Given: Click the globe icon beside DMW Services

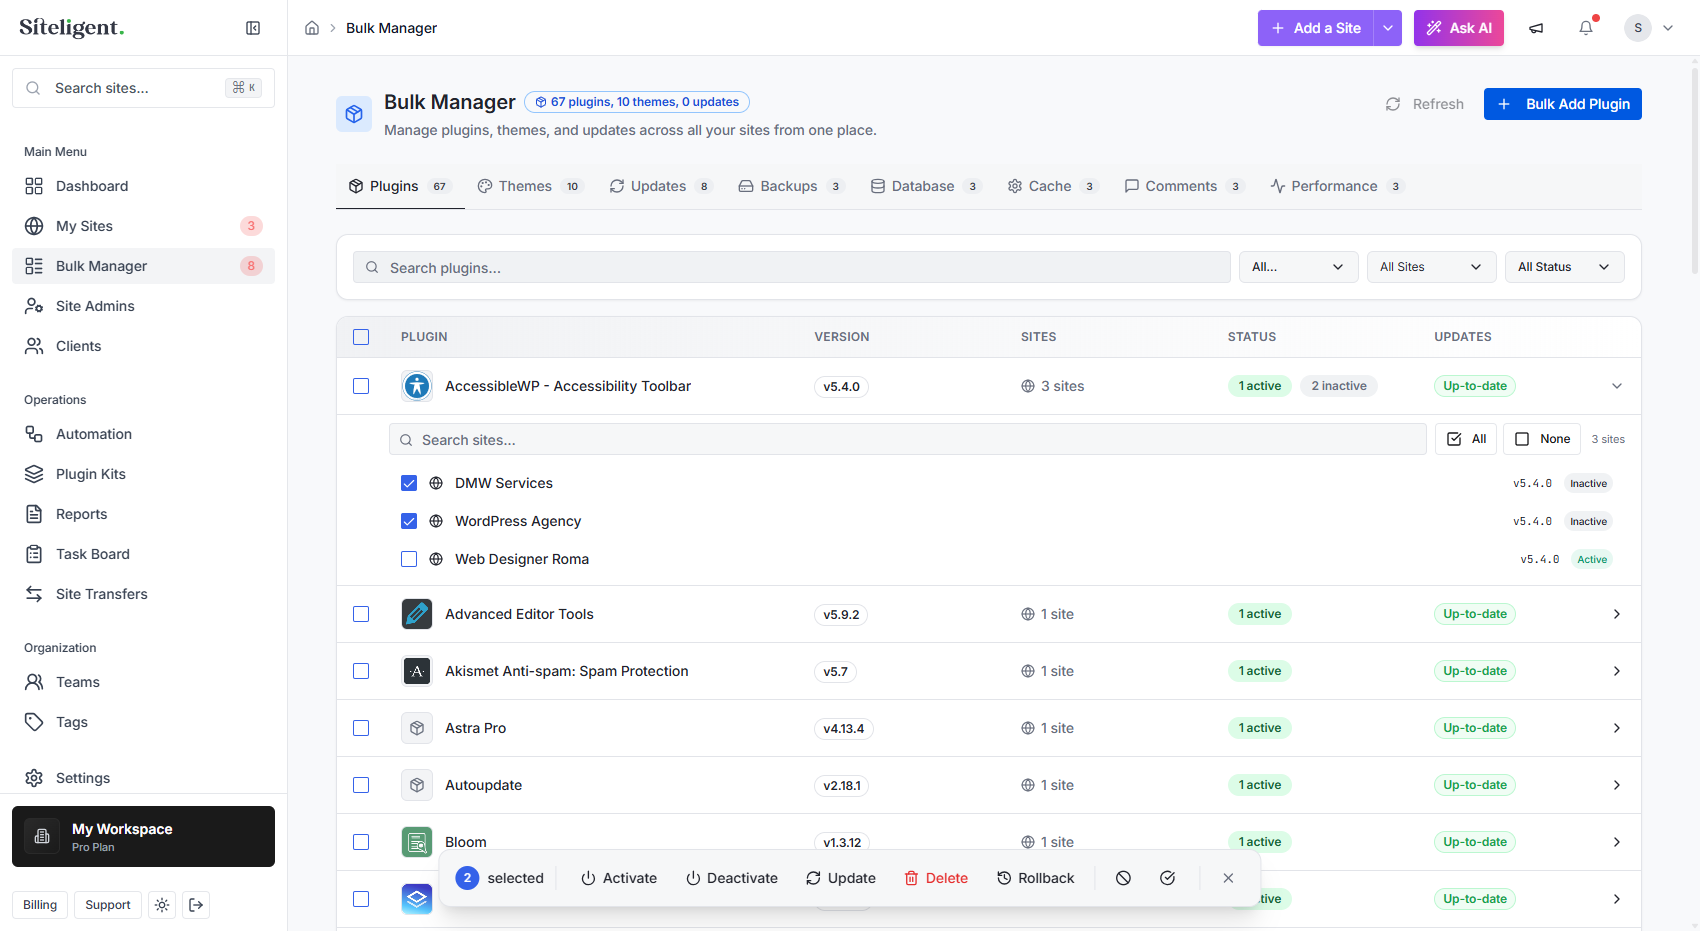Looking at the screenshot, I should tap(436, 483).
